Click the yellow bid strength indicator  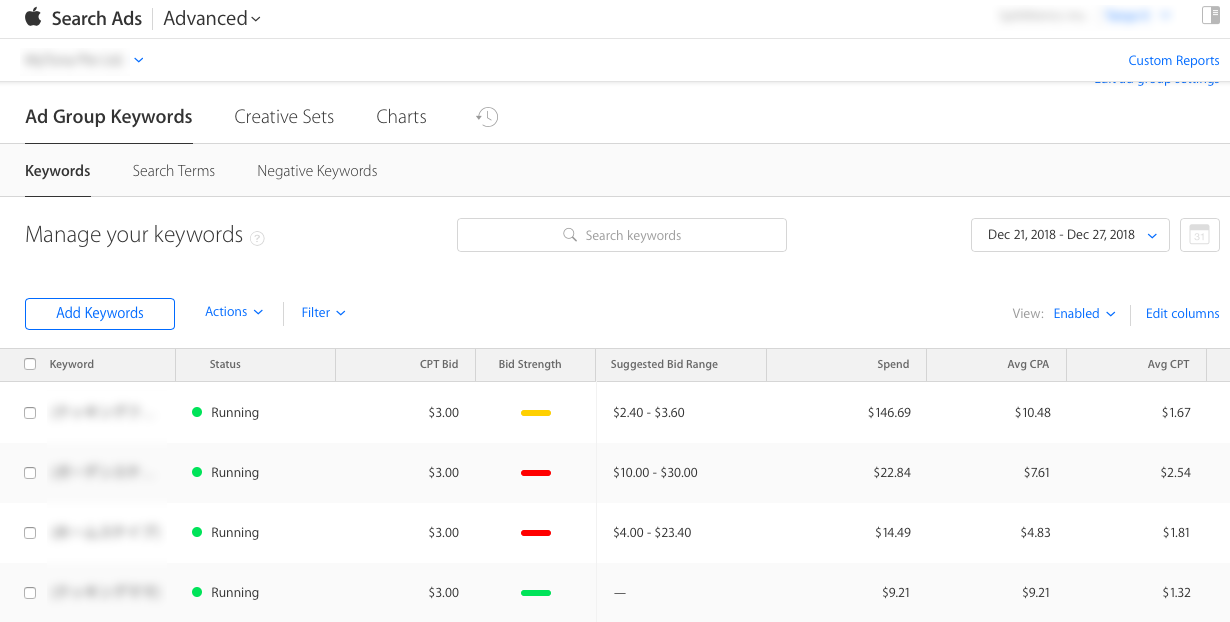pos(536,413)
